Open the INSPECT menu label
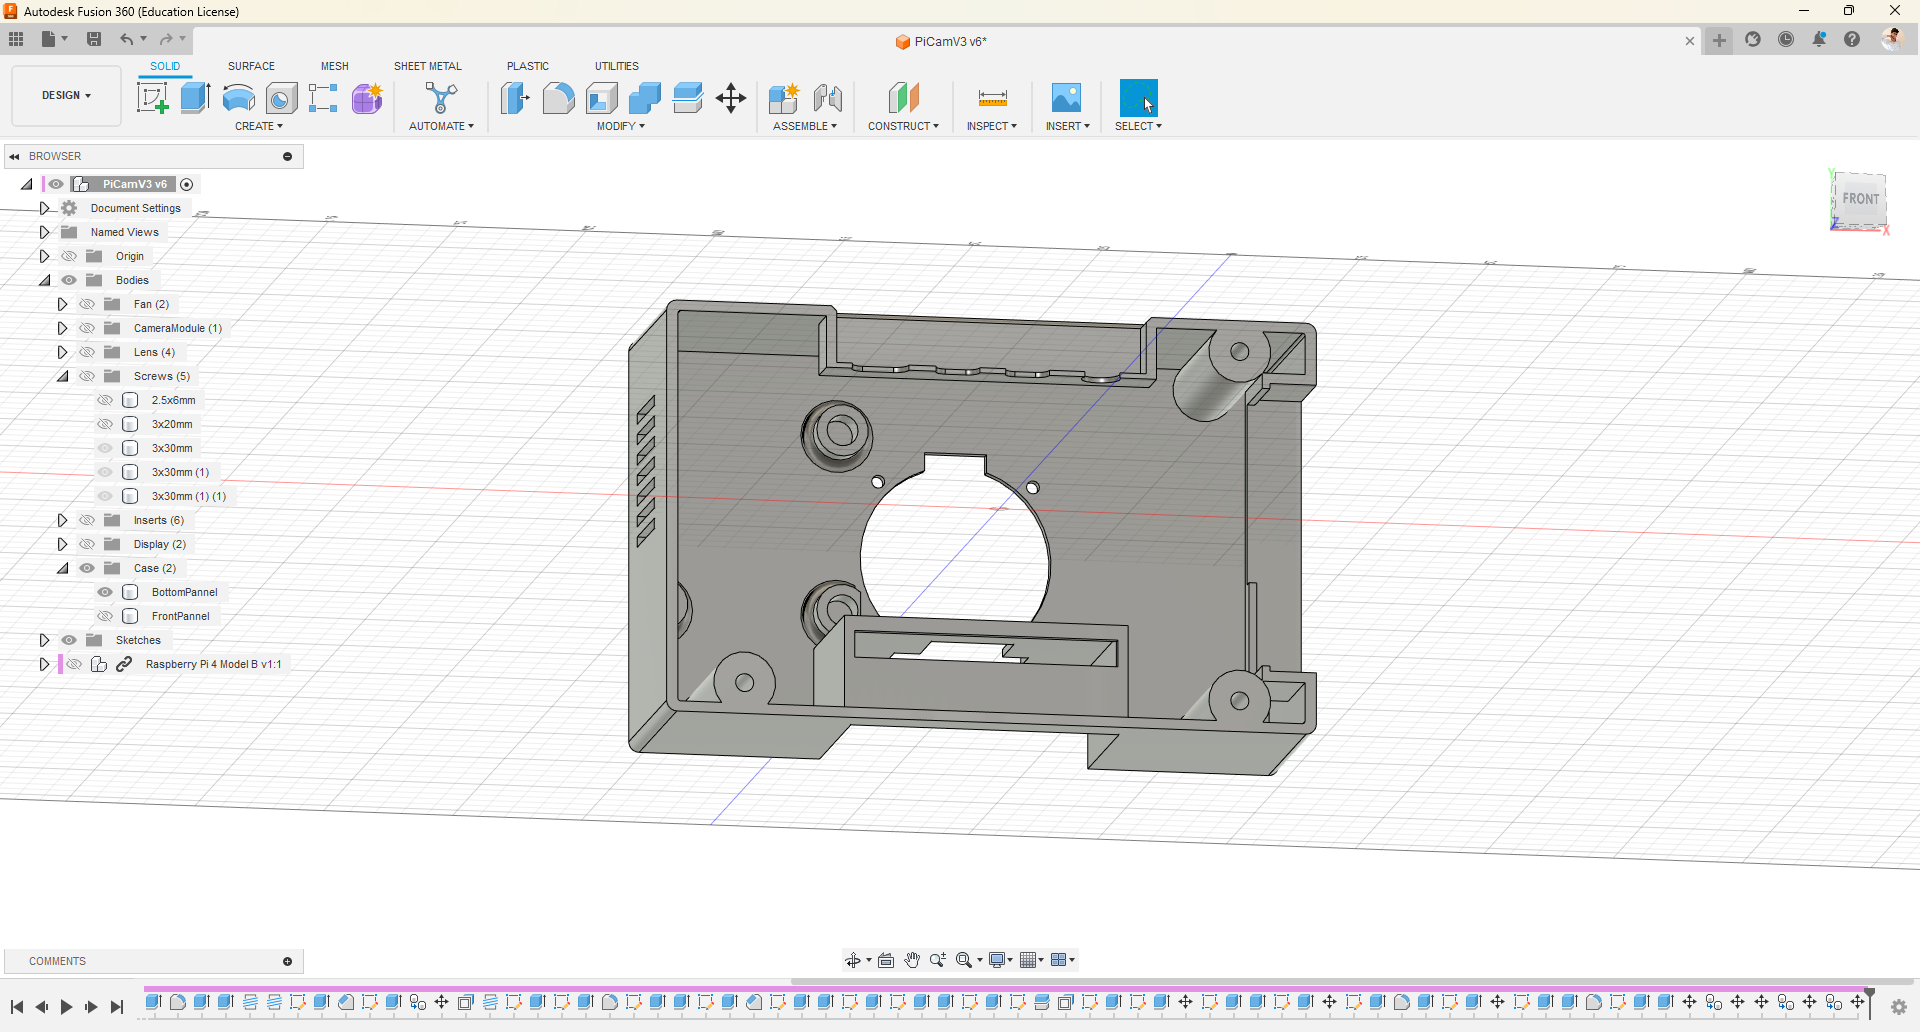Viewport: 1920px width, 1032px height. pos(992,126)
